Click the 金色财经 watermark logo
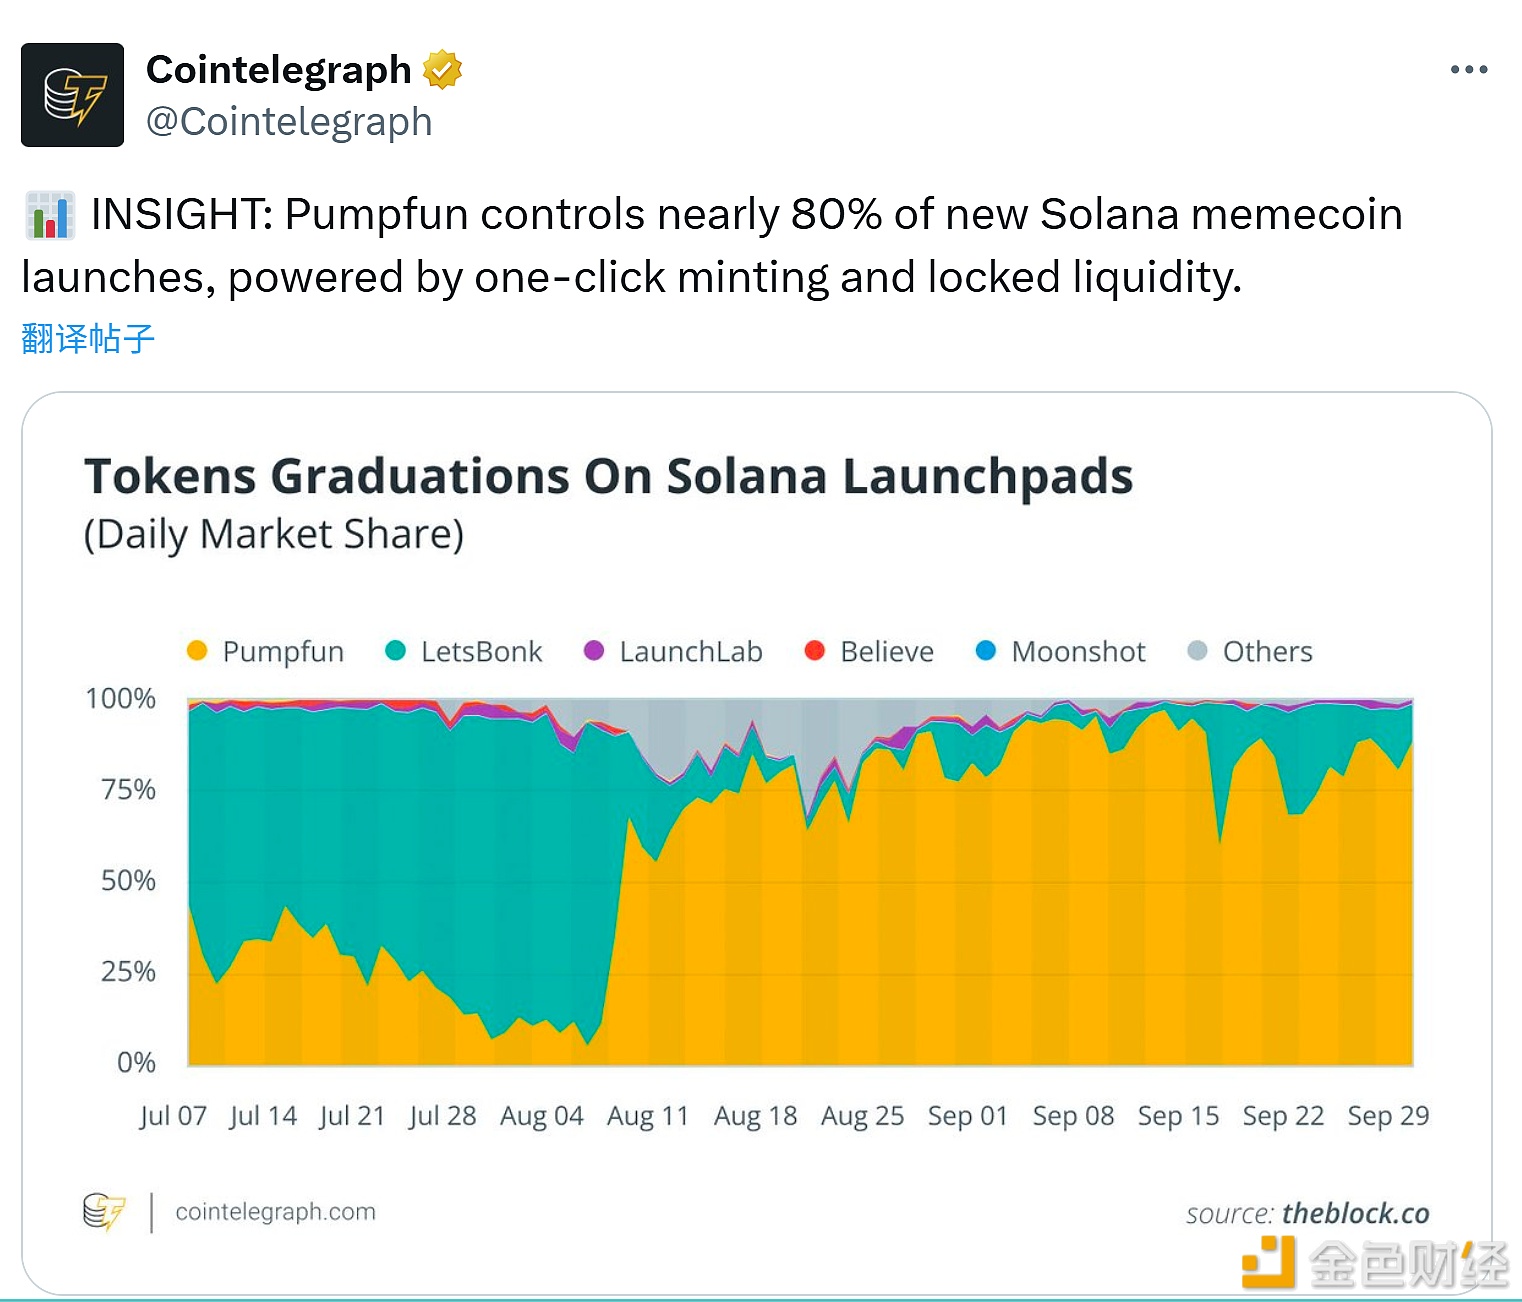1522x1302 pixels. [1375, 1262]
